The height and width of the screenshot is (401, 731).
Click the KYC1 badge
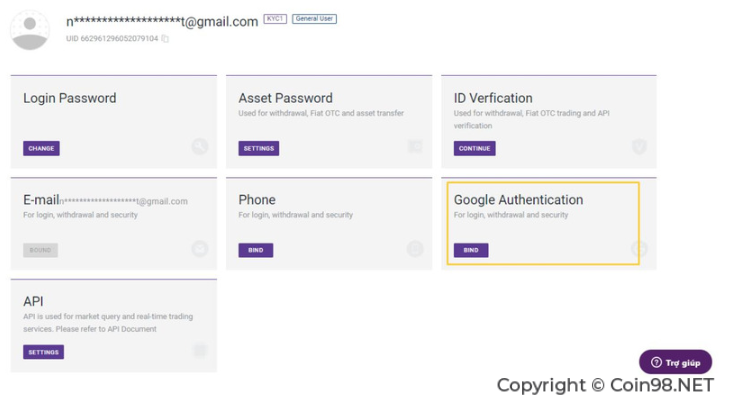coord(275,19)
